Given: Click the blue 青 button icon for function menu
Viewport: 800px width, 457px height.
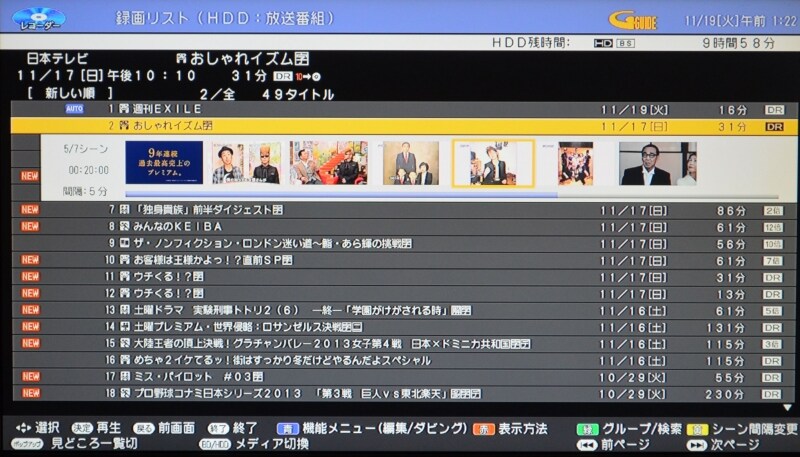Looking at the screenshot, I should coord(288,429).
